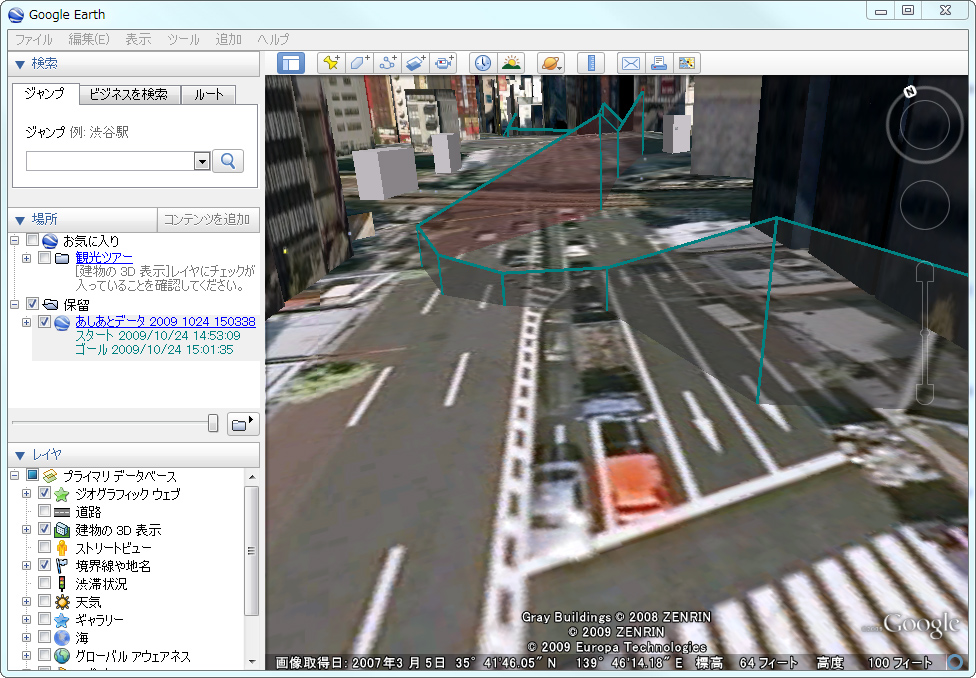Print the current view
The width and height of the screenshot is (976, 678).
pyautogui.click(x=659, y=62)
